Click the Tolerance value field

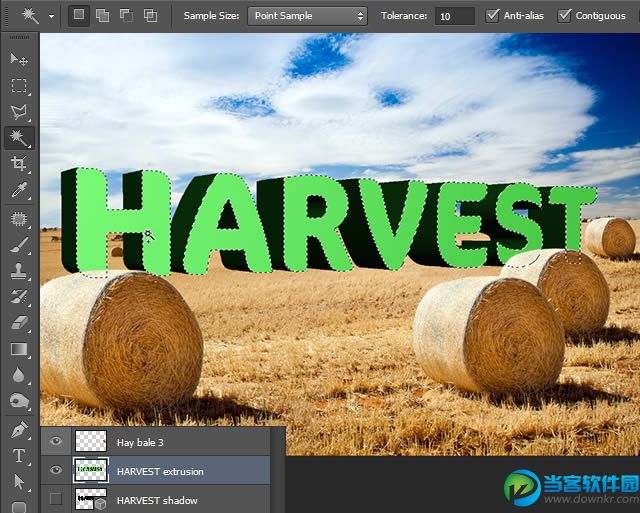click(454, 16)
